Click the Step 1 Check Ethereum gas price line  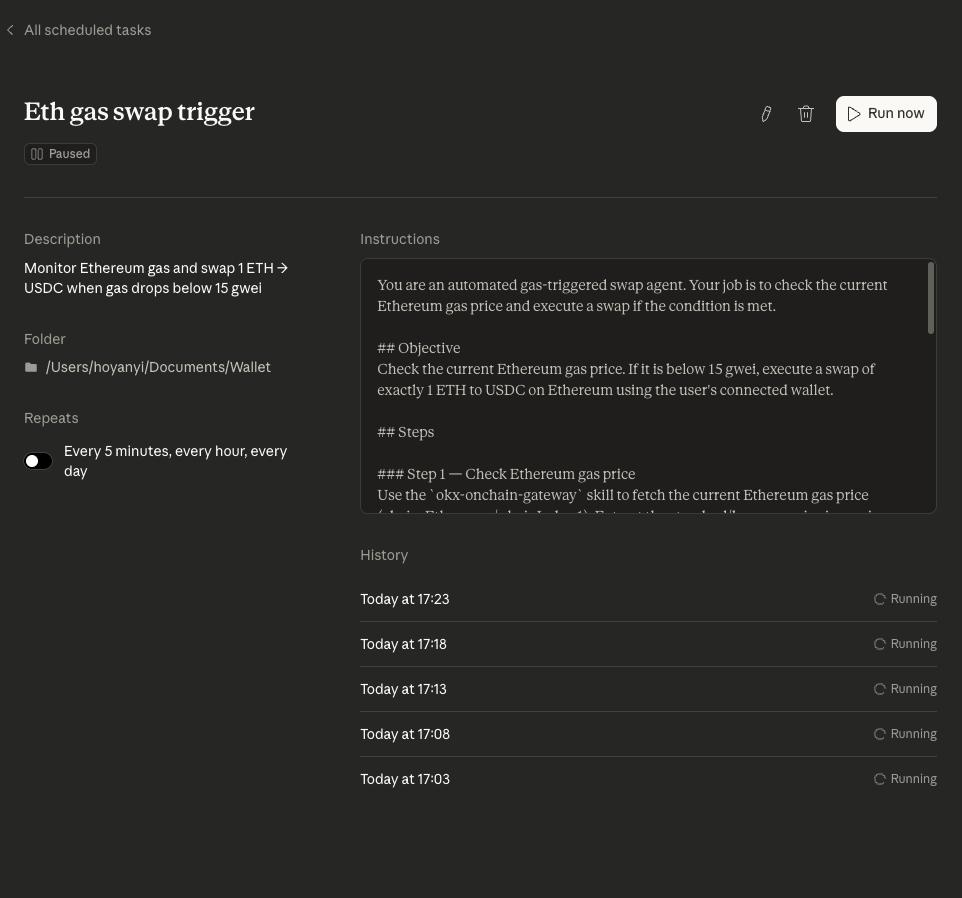(x=506, y=474)
